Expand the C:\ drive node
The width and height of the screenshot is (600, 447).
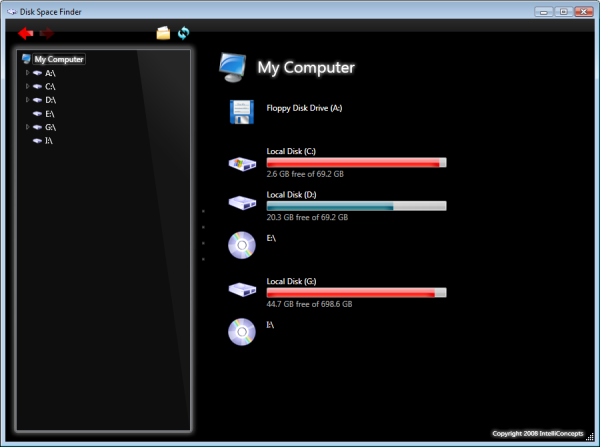click(x=27, y=86)
